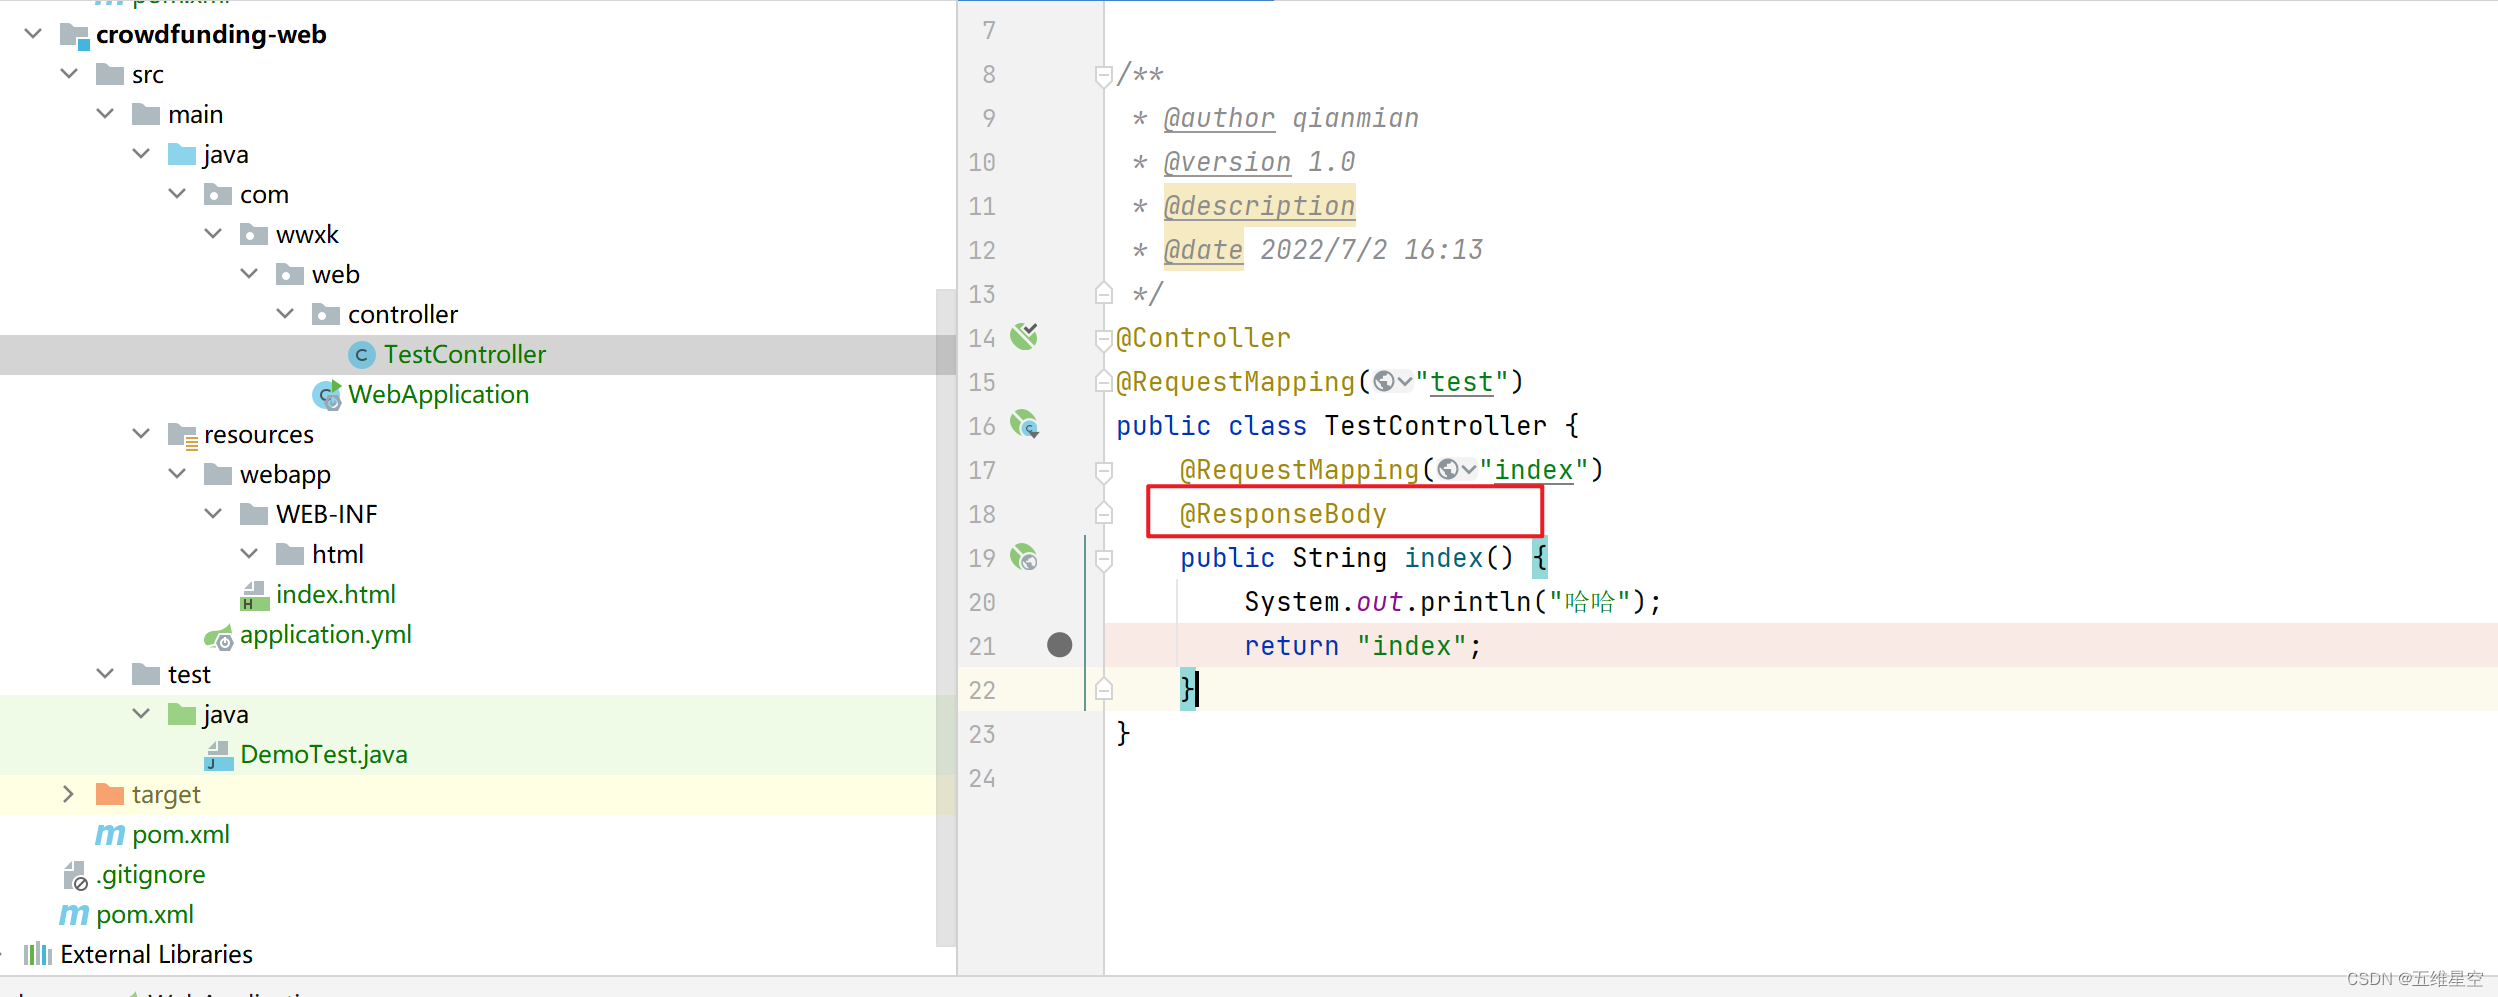
Task: Select External Libraries node
Action: (156, 954)
